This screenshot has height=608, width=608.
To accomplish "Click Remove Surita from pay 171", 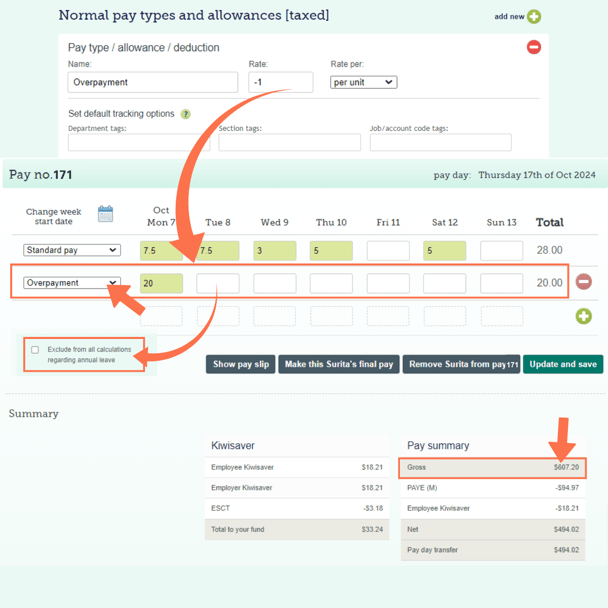I will (461, 364).
